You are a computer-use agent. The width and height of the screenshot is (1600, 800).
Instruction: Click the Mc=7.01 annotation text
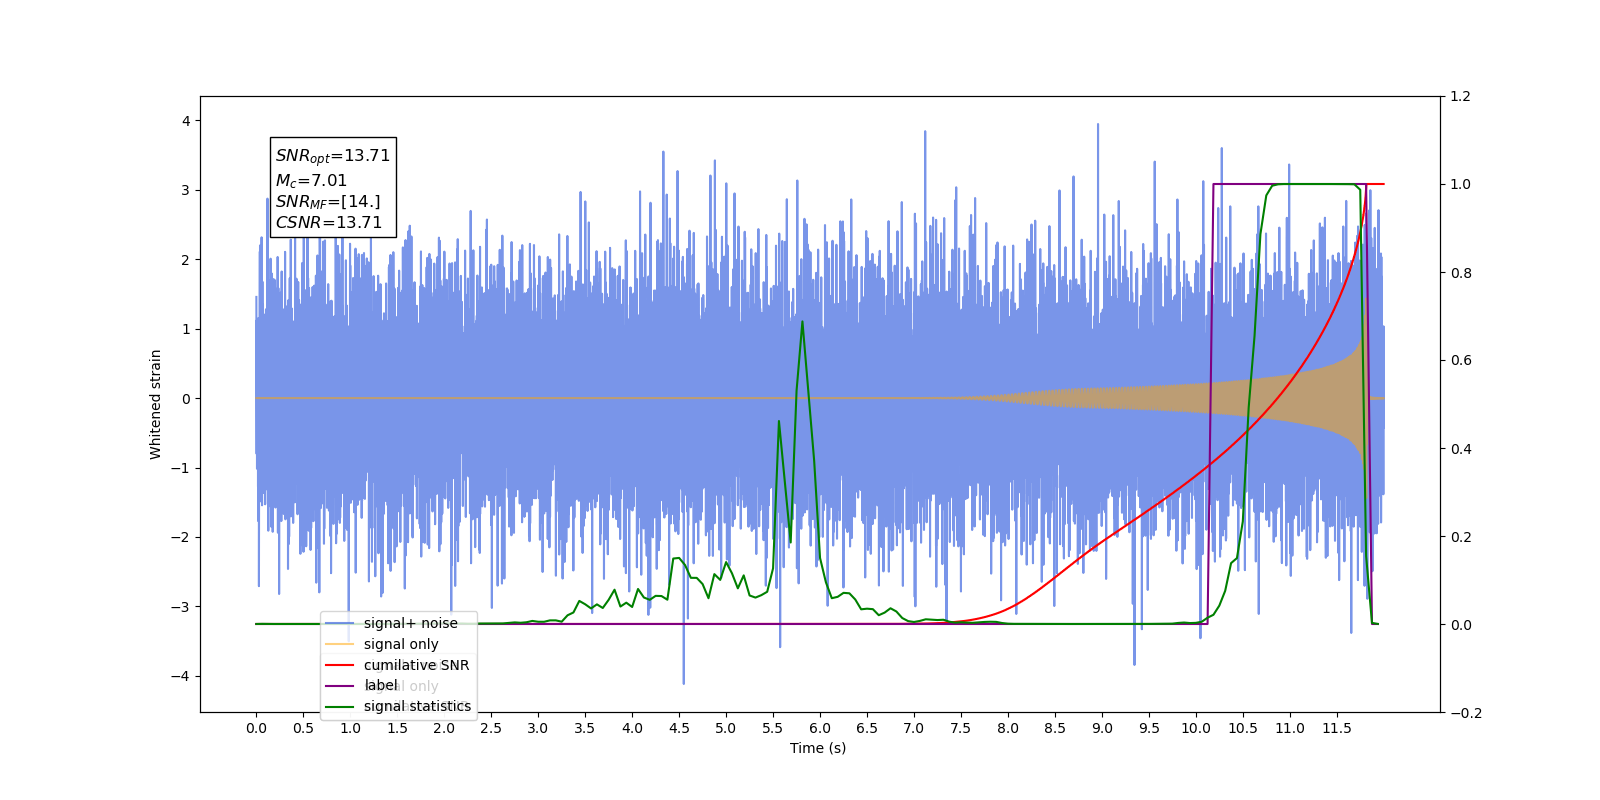[x=311, y=181]
